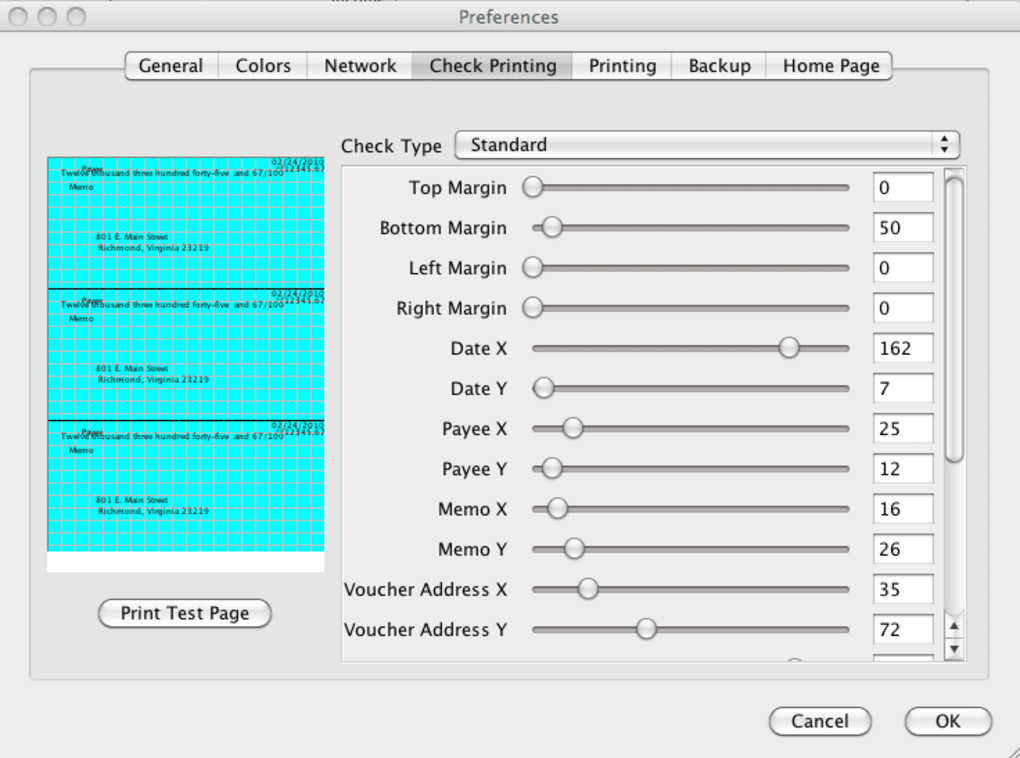Close the Preferences window

tap(18, 16)
